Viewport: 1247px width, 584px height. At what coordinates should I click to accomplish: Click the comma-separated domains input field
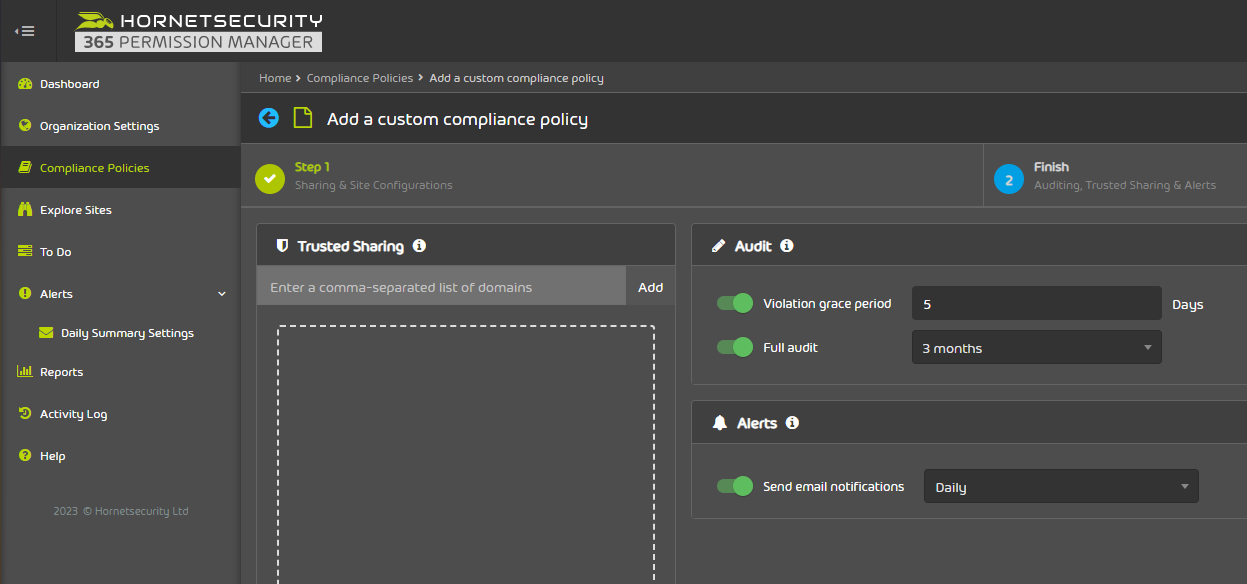tap(441, 286)
